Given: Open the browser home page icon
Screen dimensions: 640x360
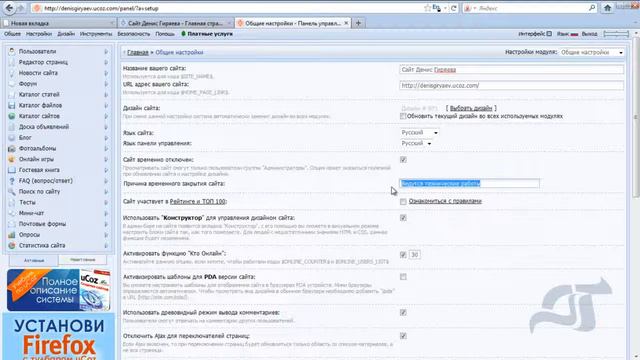Looking at the screenshot, I should (607, 8).
